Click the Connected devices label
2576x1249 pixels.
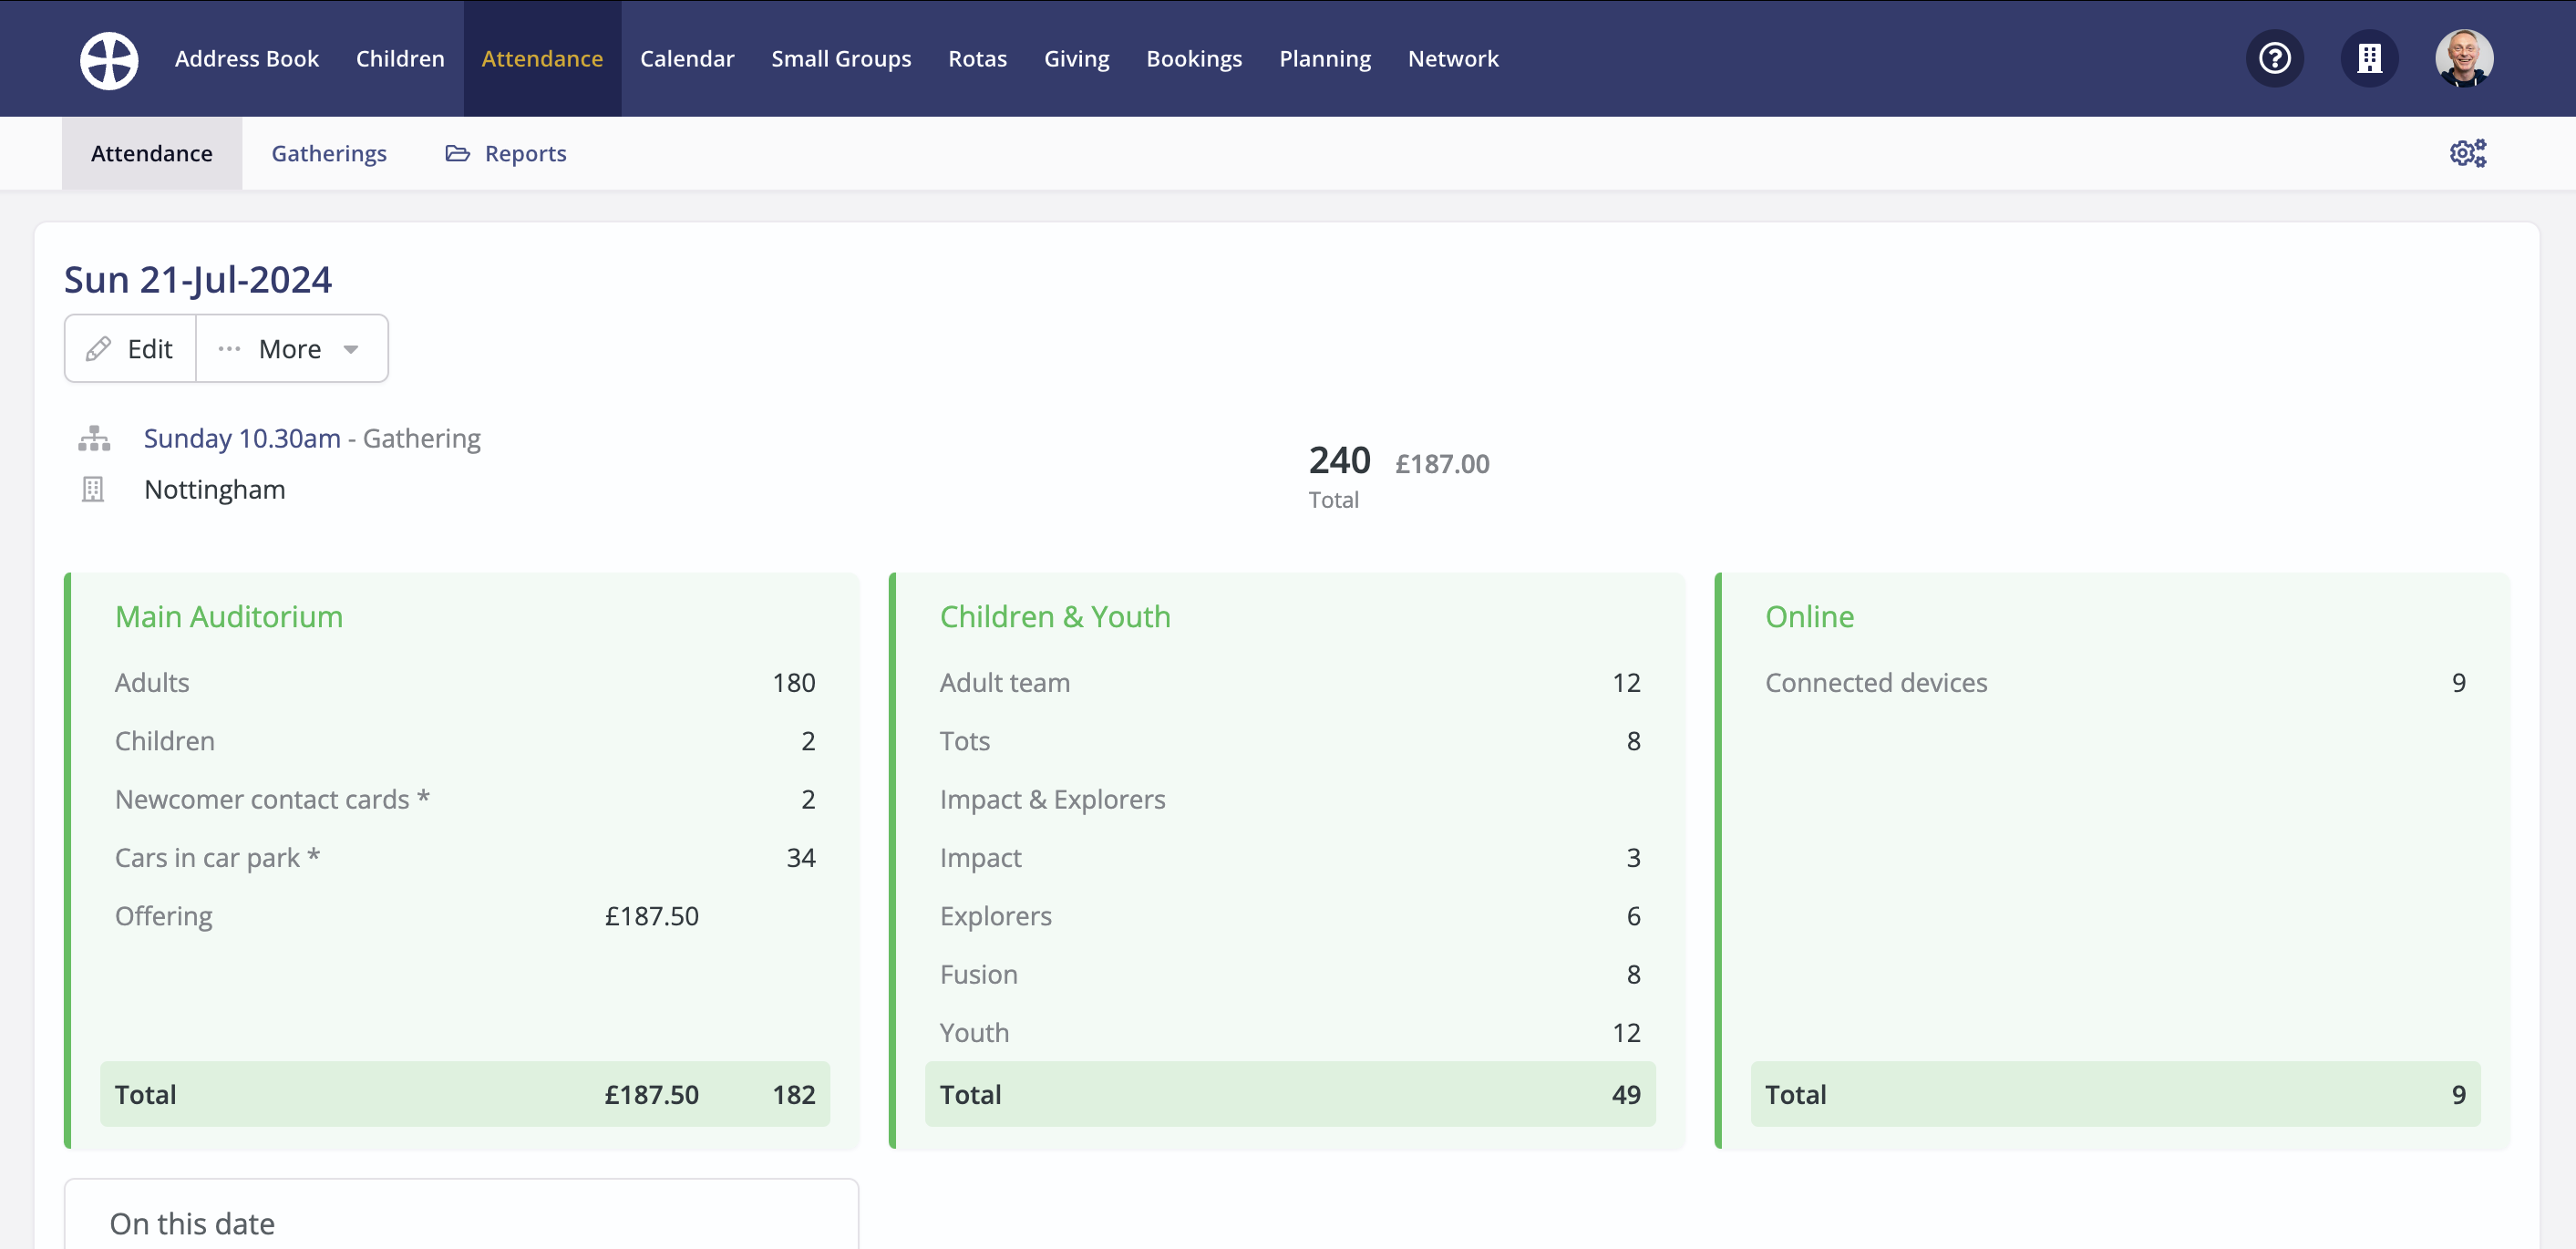click(1876, 683)
